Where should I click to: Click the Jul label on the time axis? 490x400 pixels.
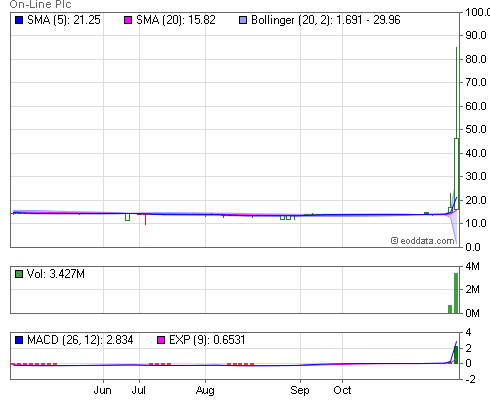[138, 390]
